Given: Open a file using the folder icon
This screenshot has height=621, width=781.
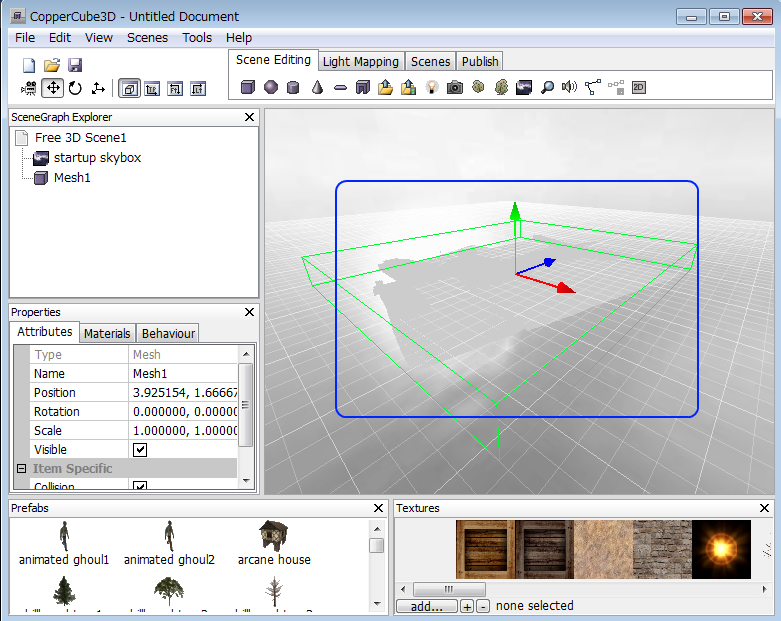Looking at the screenshot, I should pyautogui.click(x=52, y=65).
